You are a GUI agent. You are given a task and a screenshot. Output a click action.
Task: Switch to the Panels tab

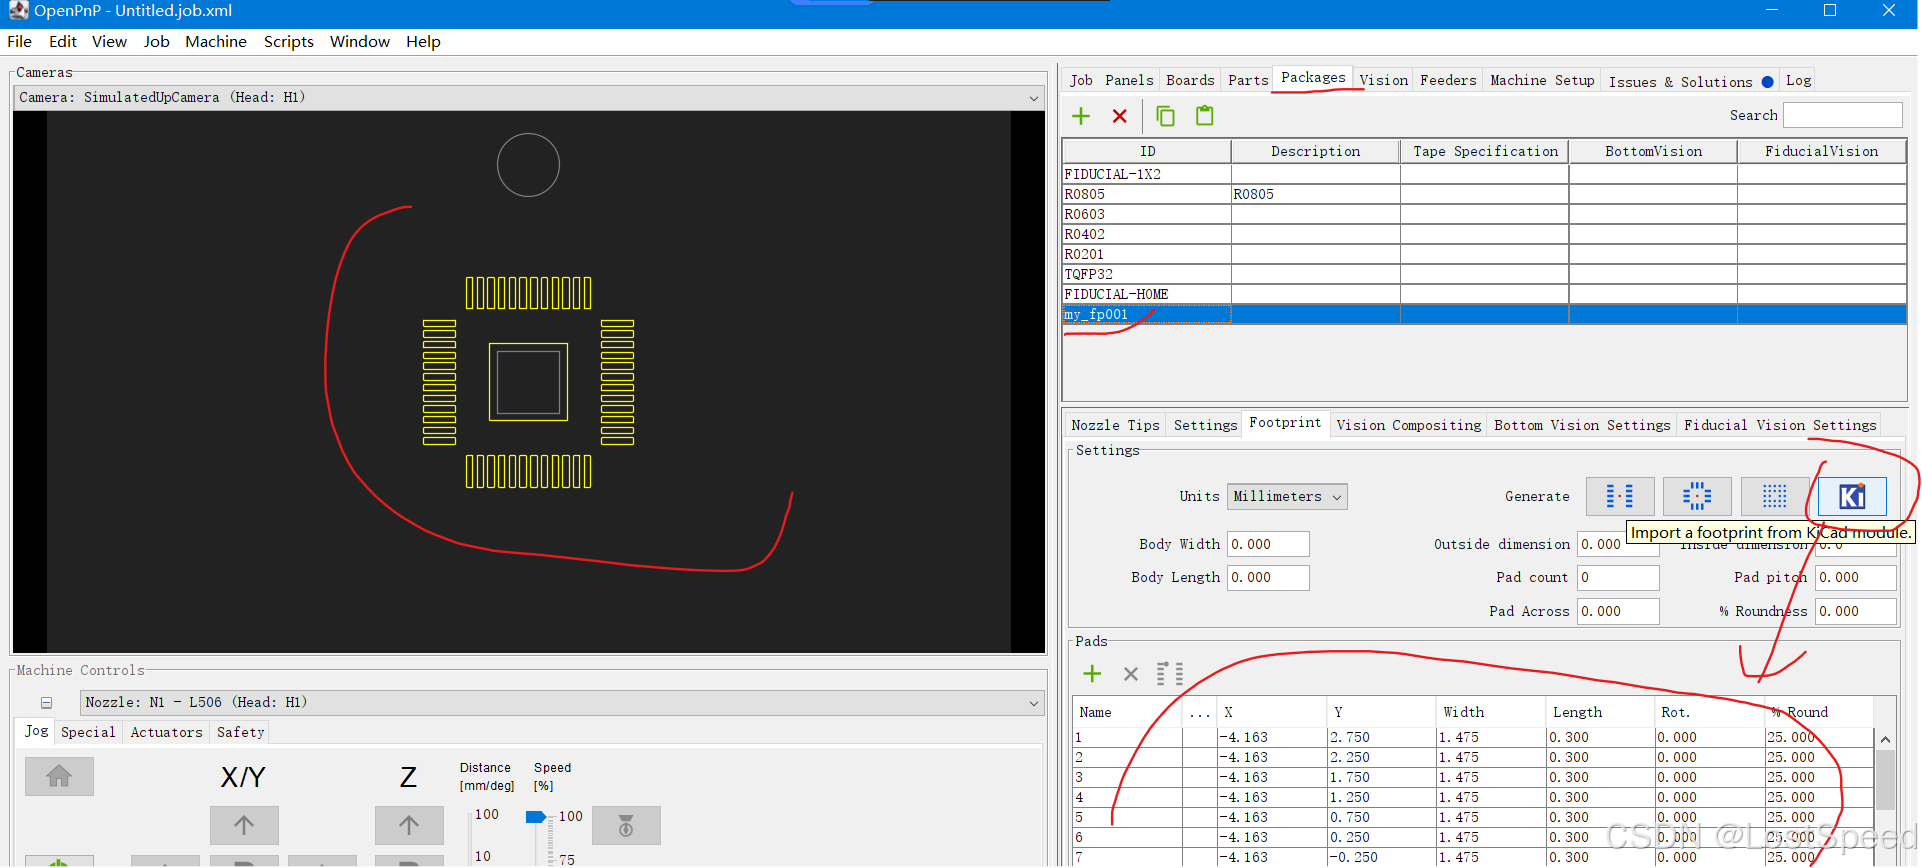tap(1129, 80)
